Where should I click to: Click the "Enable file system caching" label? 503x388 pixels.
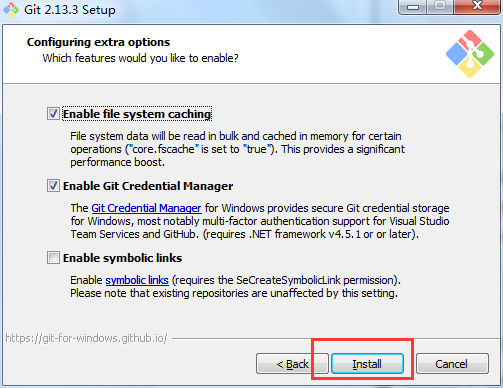click(x=137, y=114)
